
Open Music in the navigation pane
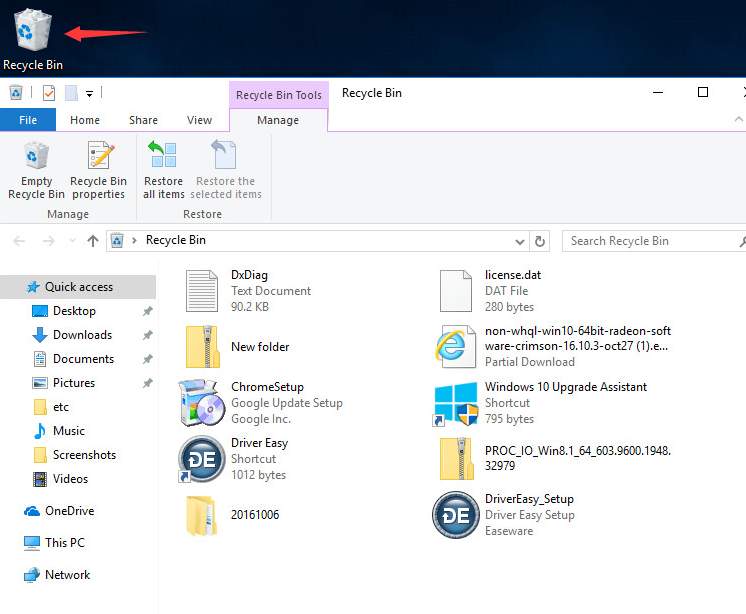click(x=69, y=431)
